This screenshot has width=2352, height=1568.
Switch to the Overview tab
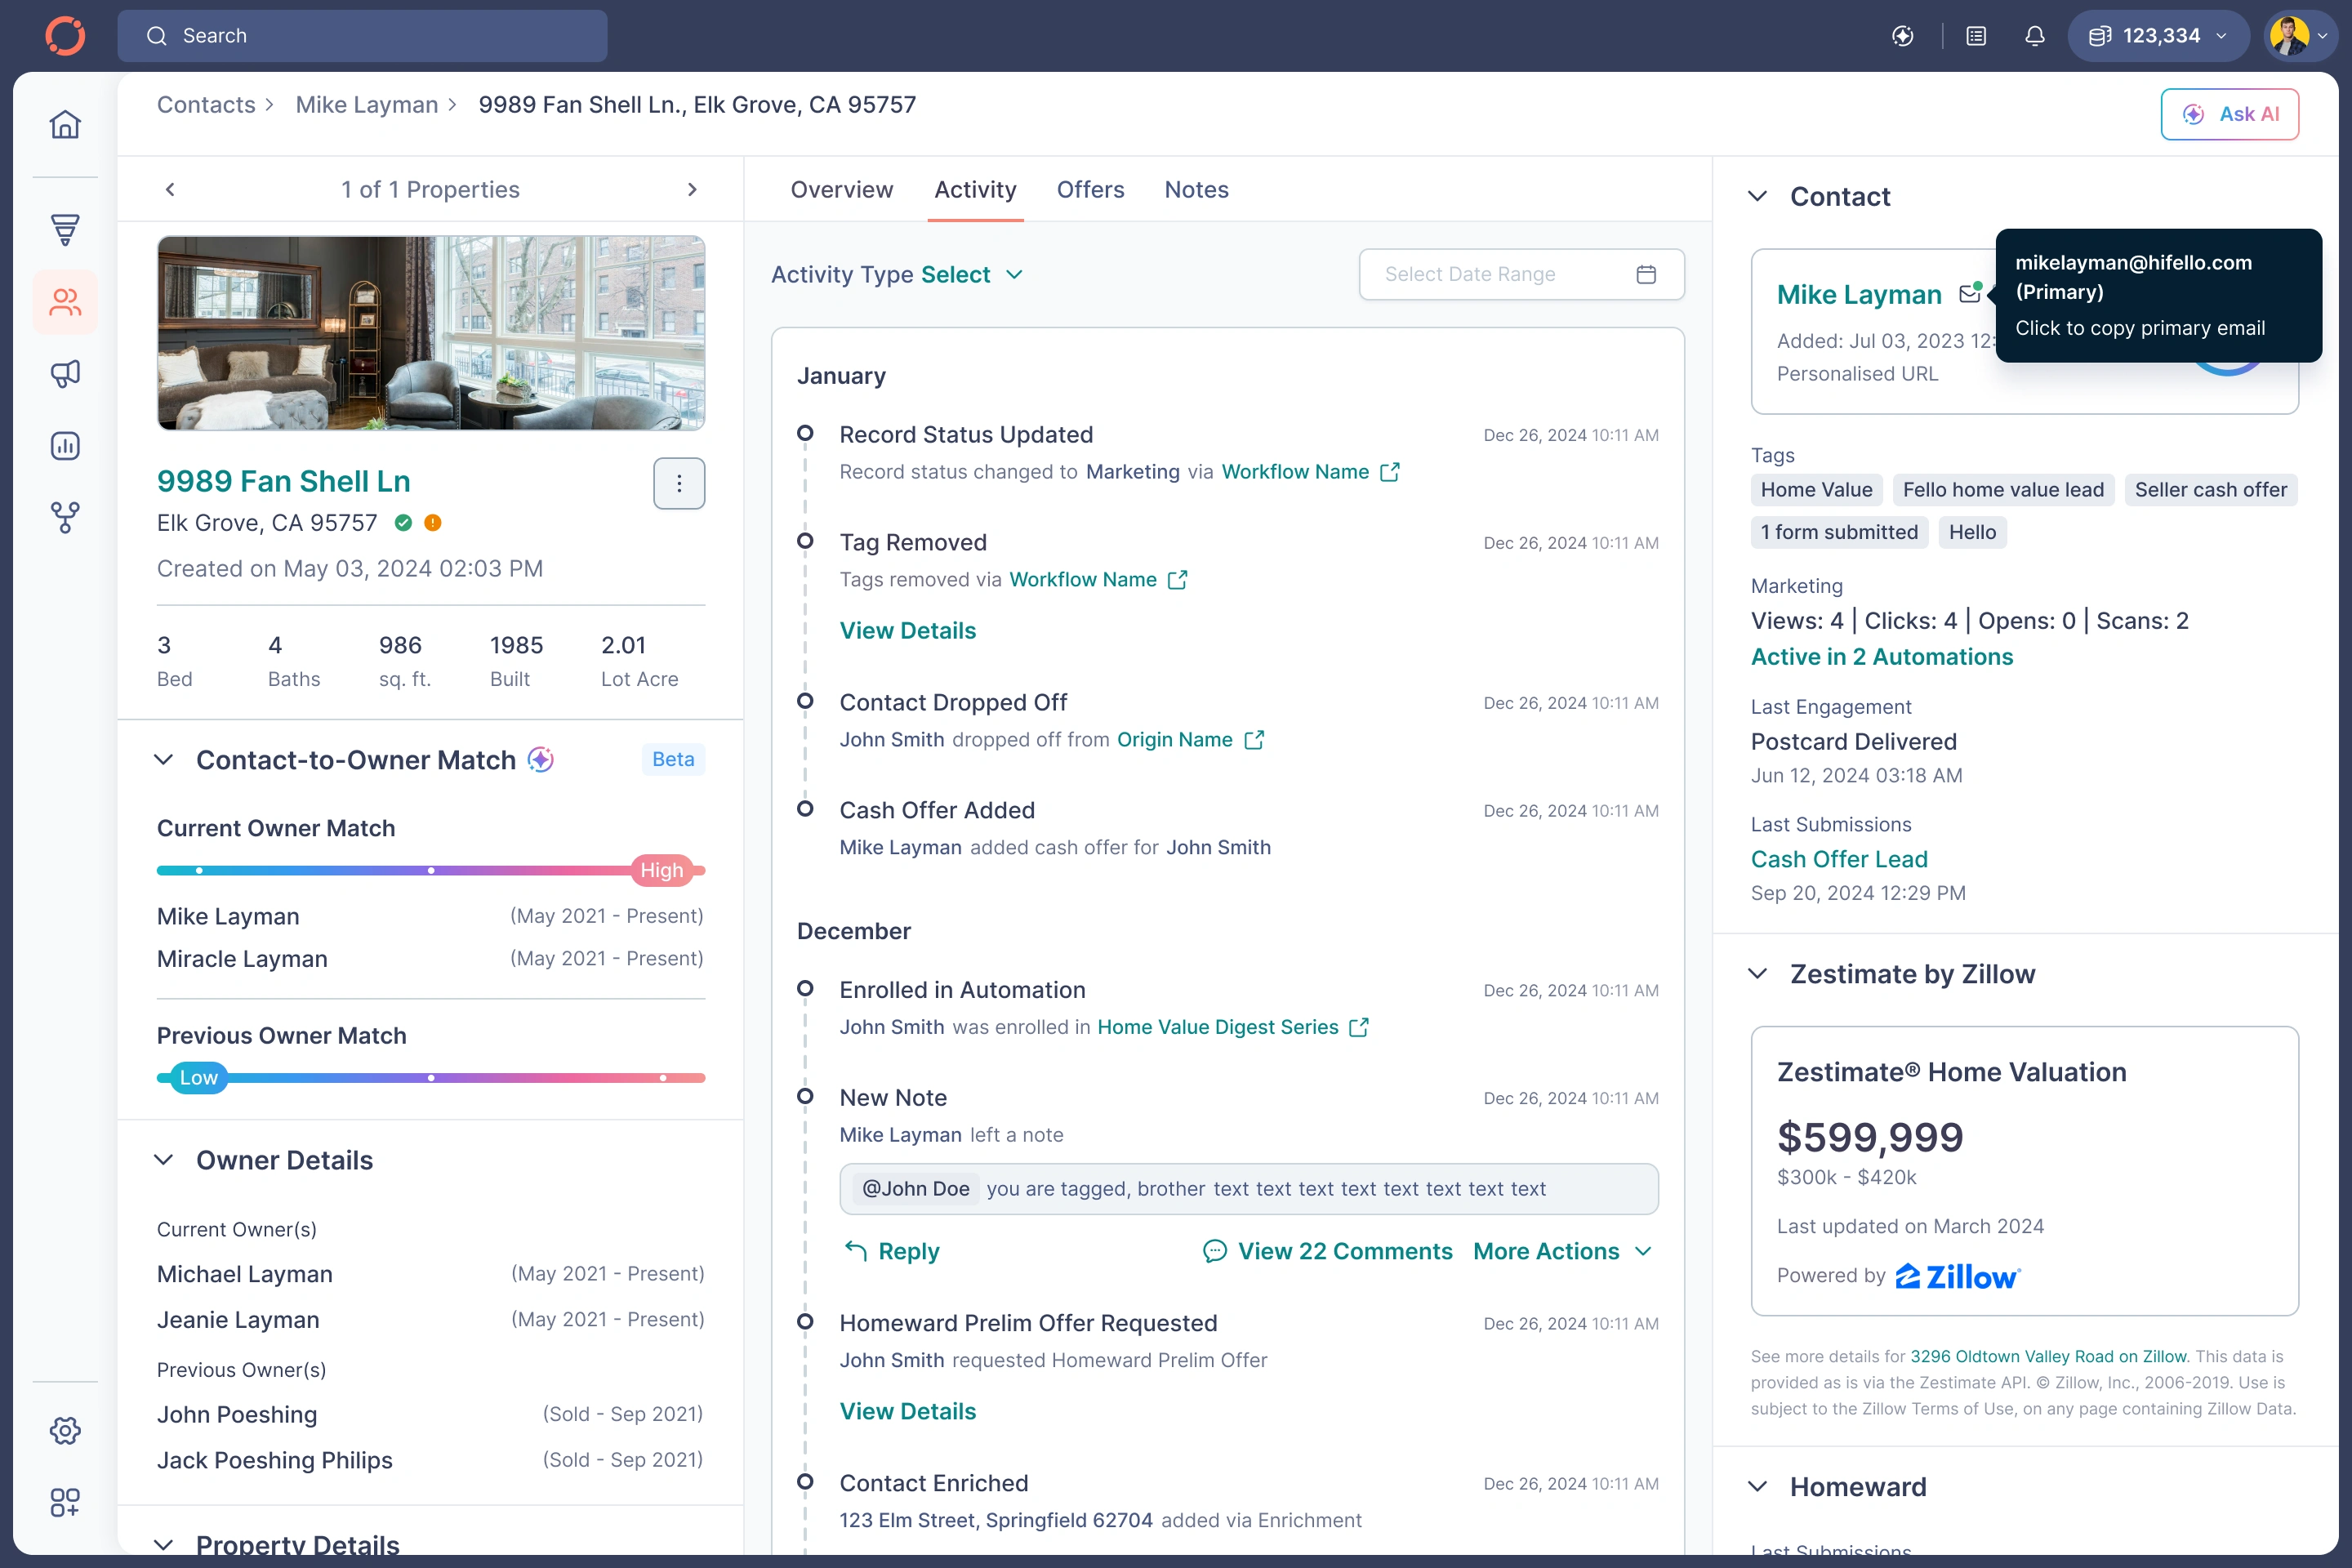(x=841, y=190)
